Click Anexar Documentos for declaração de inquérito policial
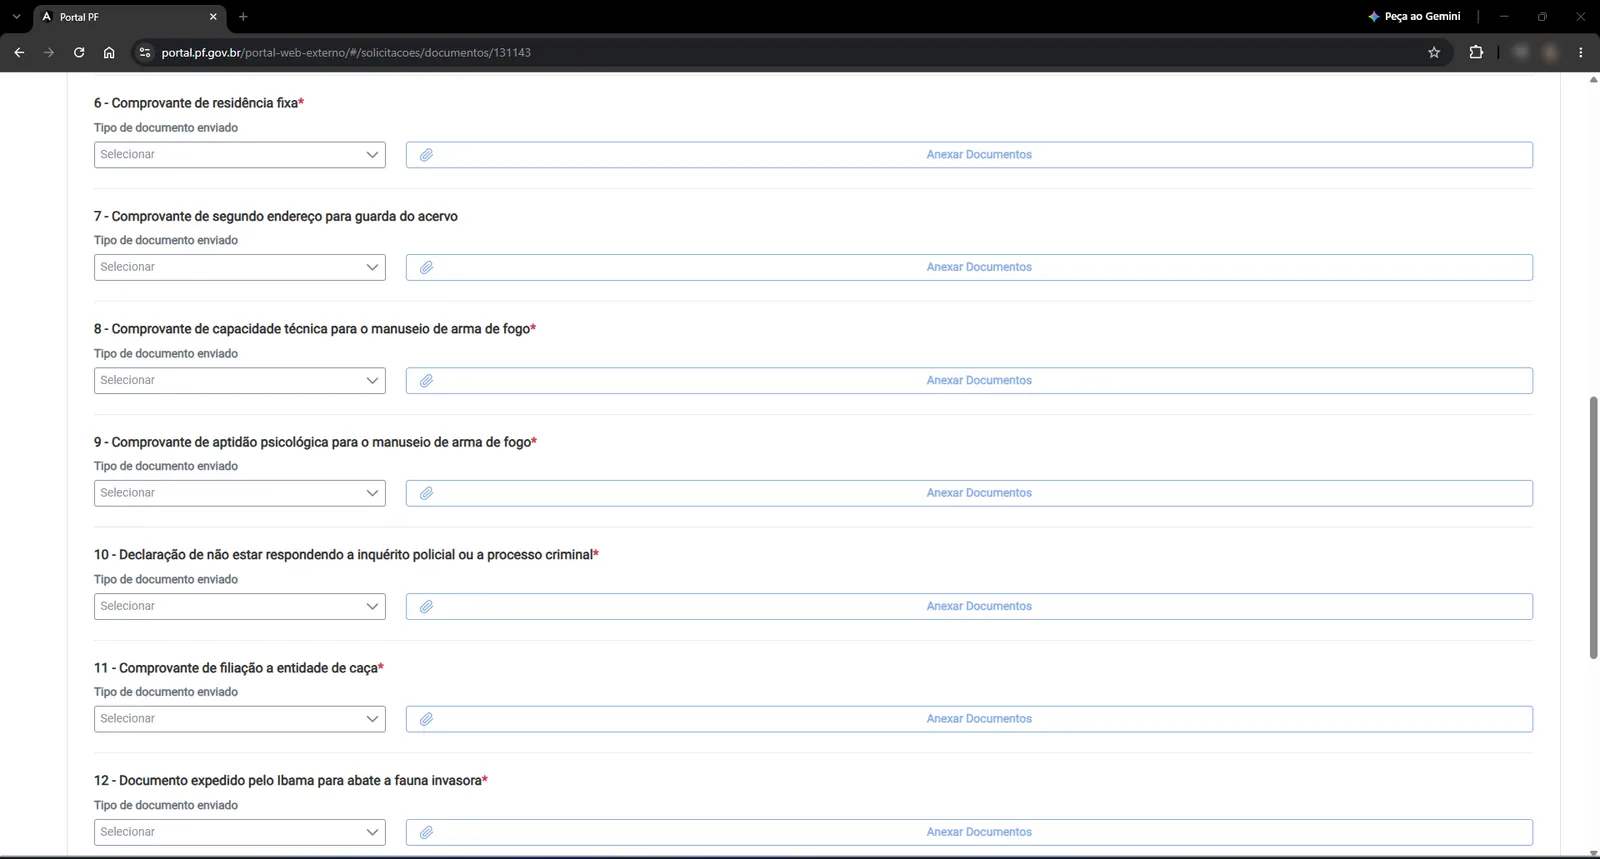The height and width of the screenshot is (859, 1600). click(x=969, y=606)
